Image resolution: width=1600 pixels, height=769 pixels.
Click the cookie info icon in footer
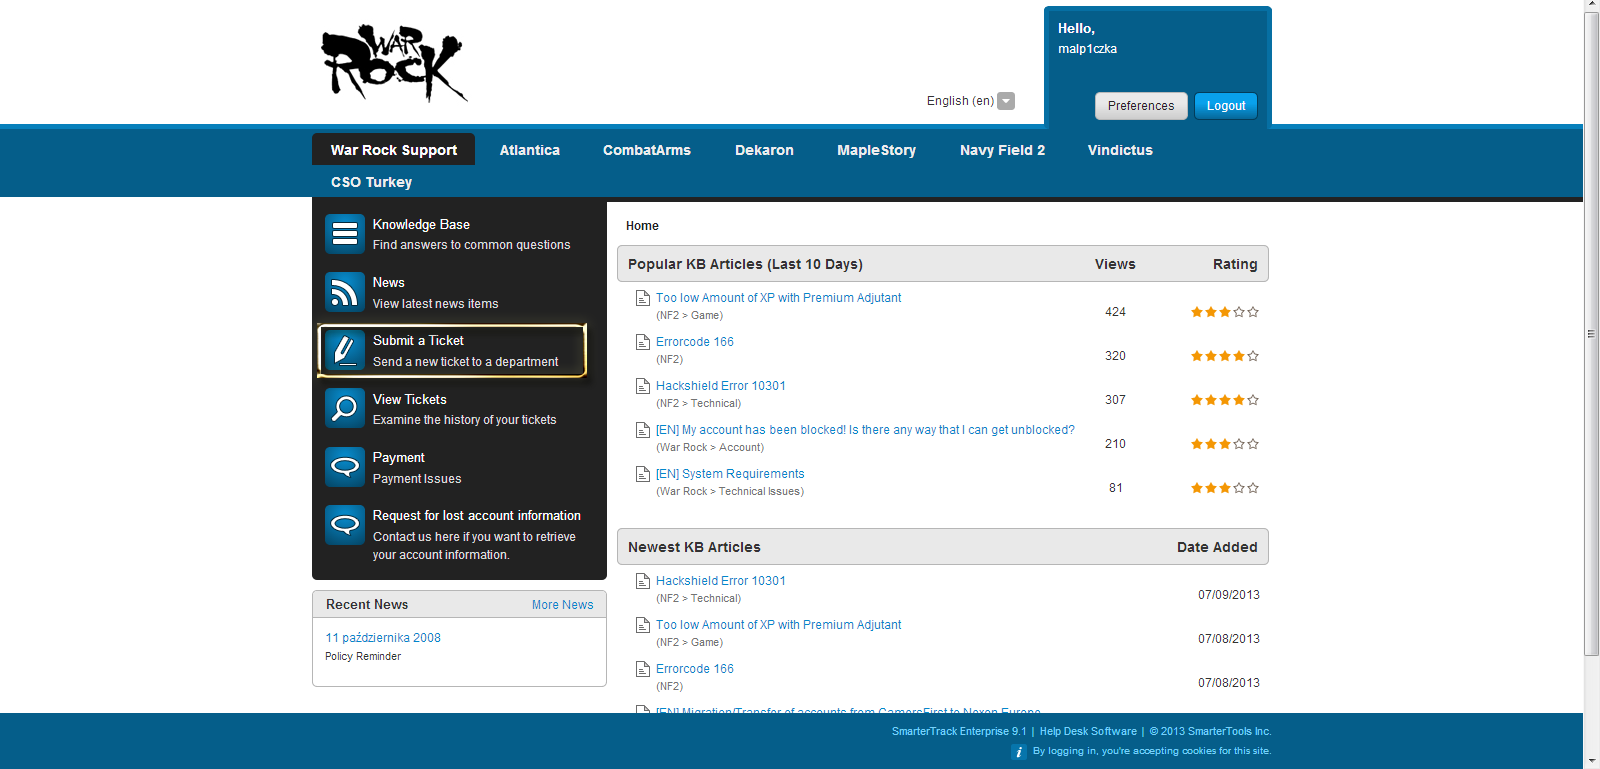[1019, 752]
